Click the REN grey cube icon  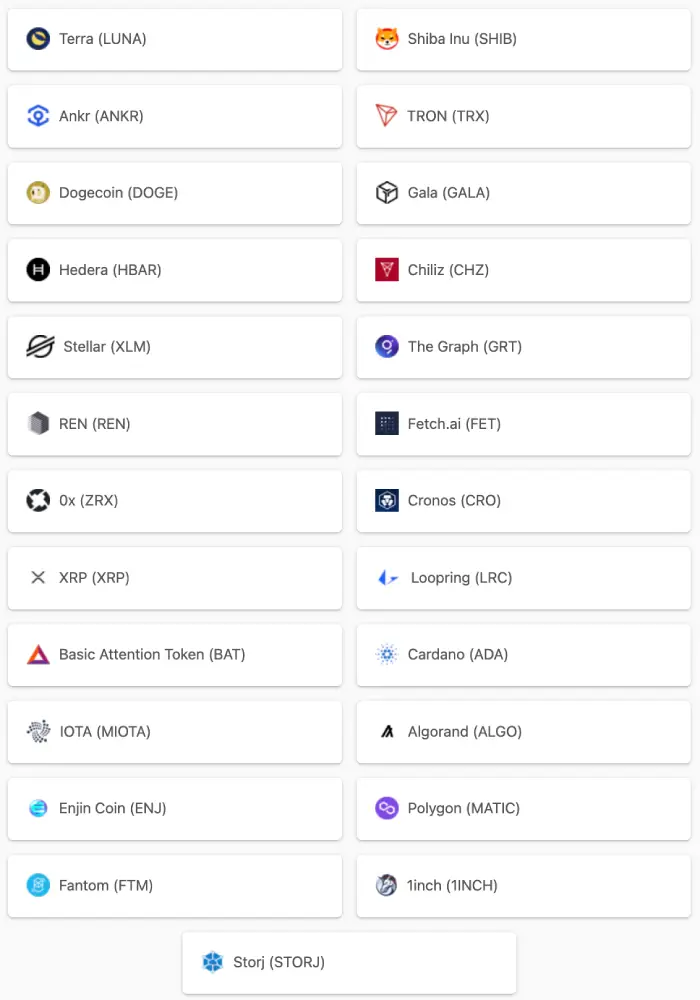[x=38, y=423]
